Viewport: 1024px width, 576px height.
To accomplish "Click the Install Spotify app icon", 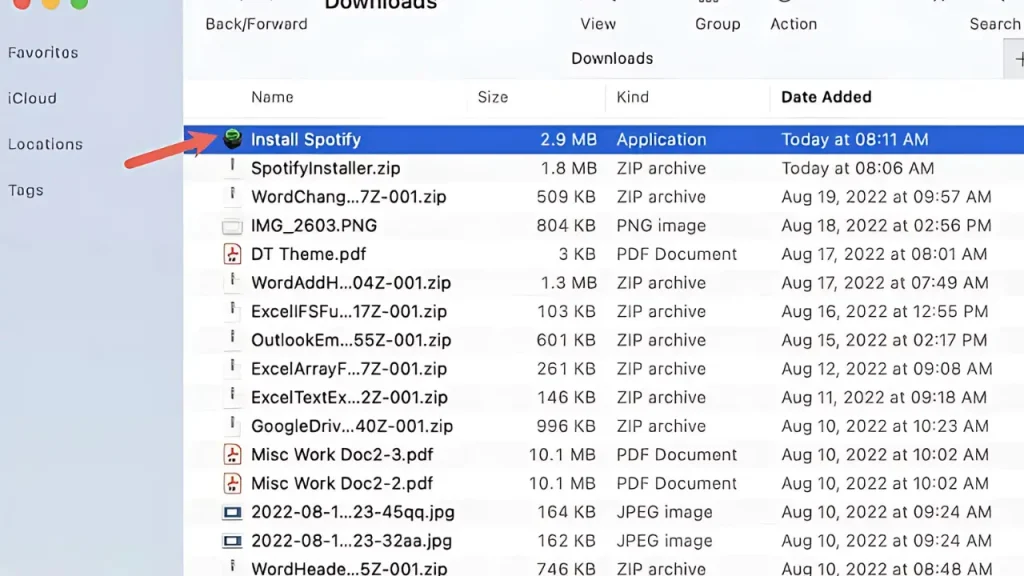I will 232,138.
